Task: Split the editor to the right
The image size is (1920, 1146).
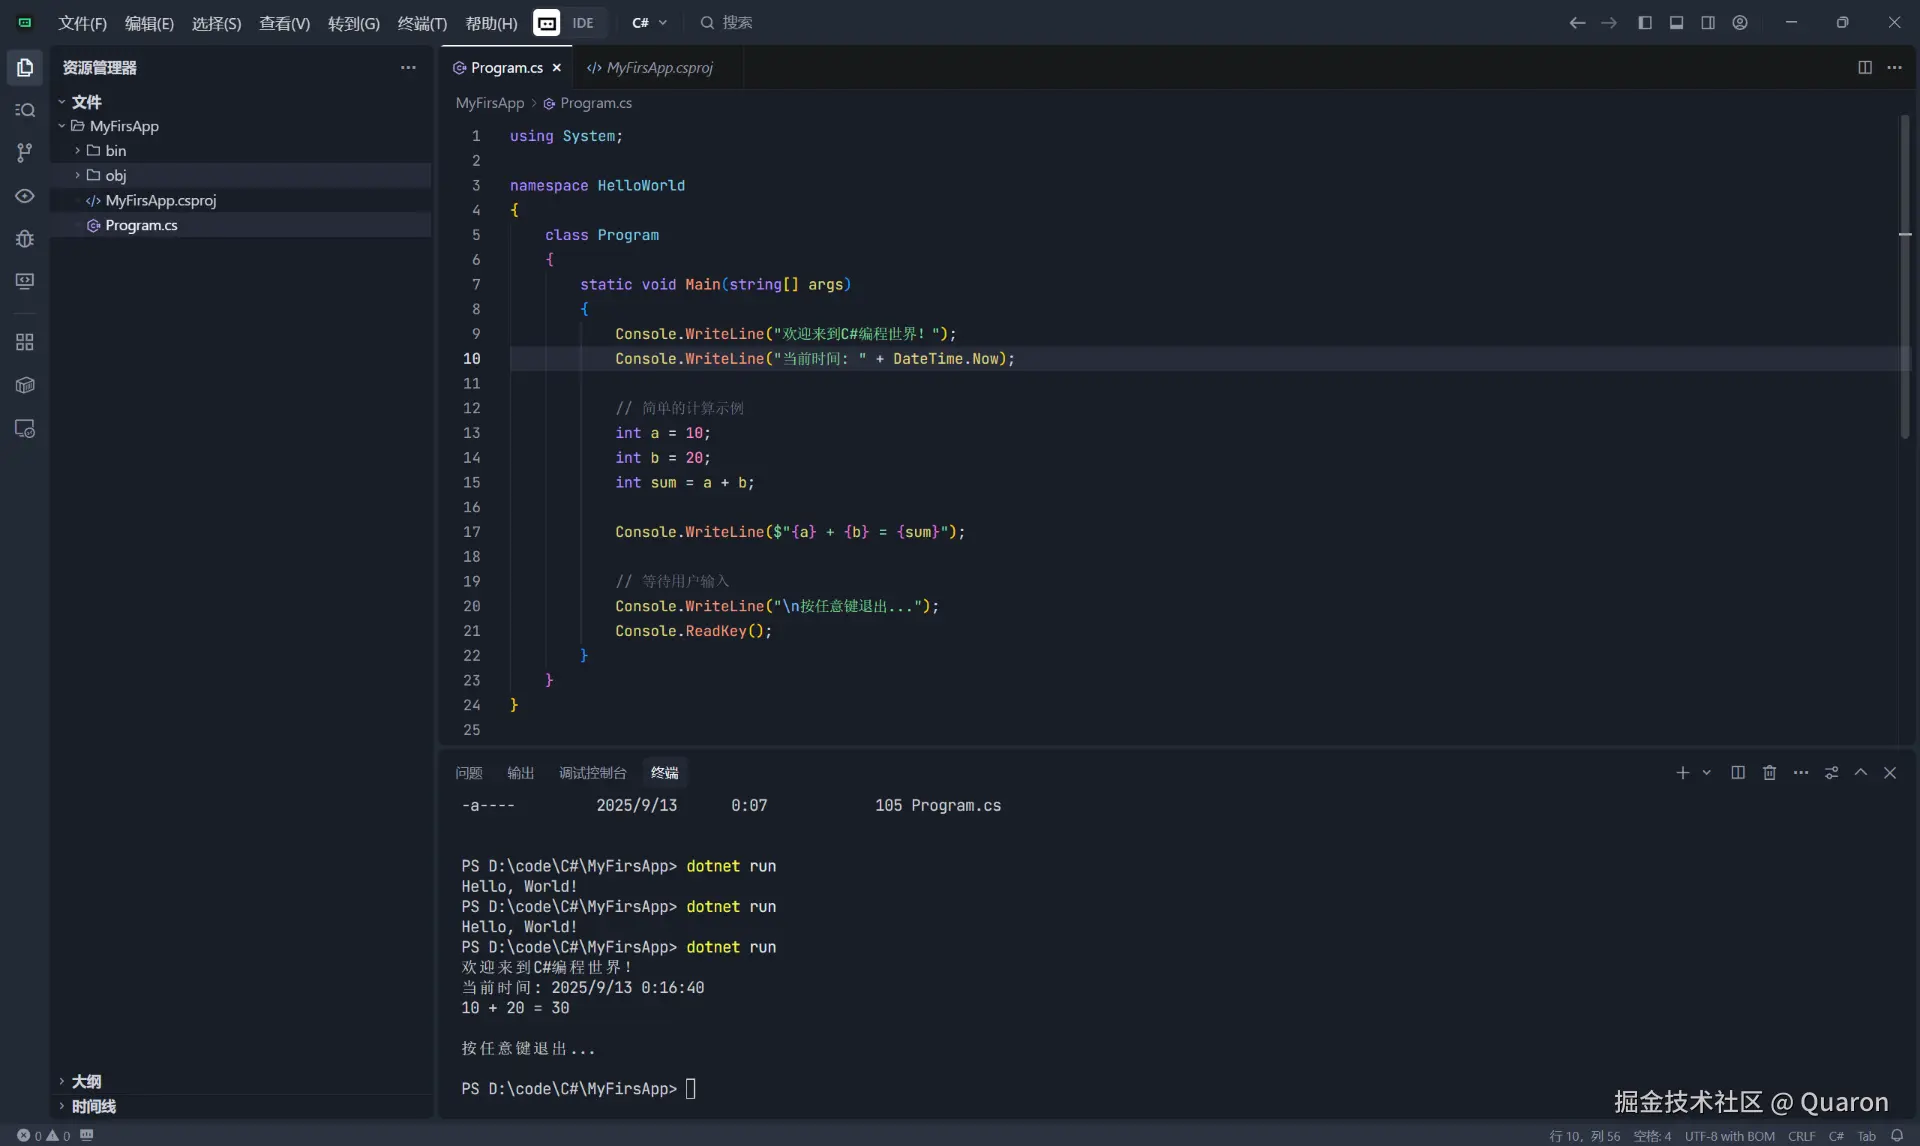Action: coord(1864,67)
